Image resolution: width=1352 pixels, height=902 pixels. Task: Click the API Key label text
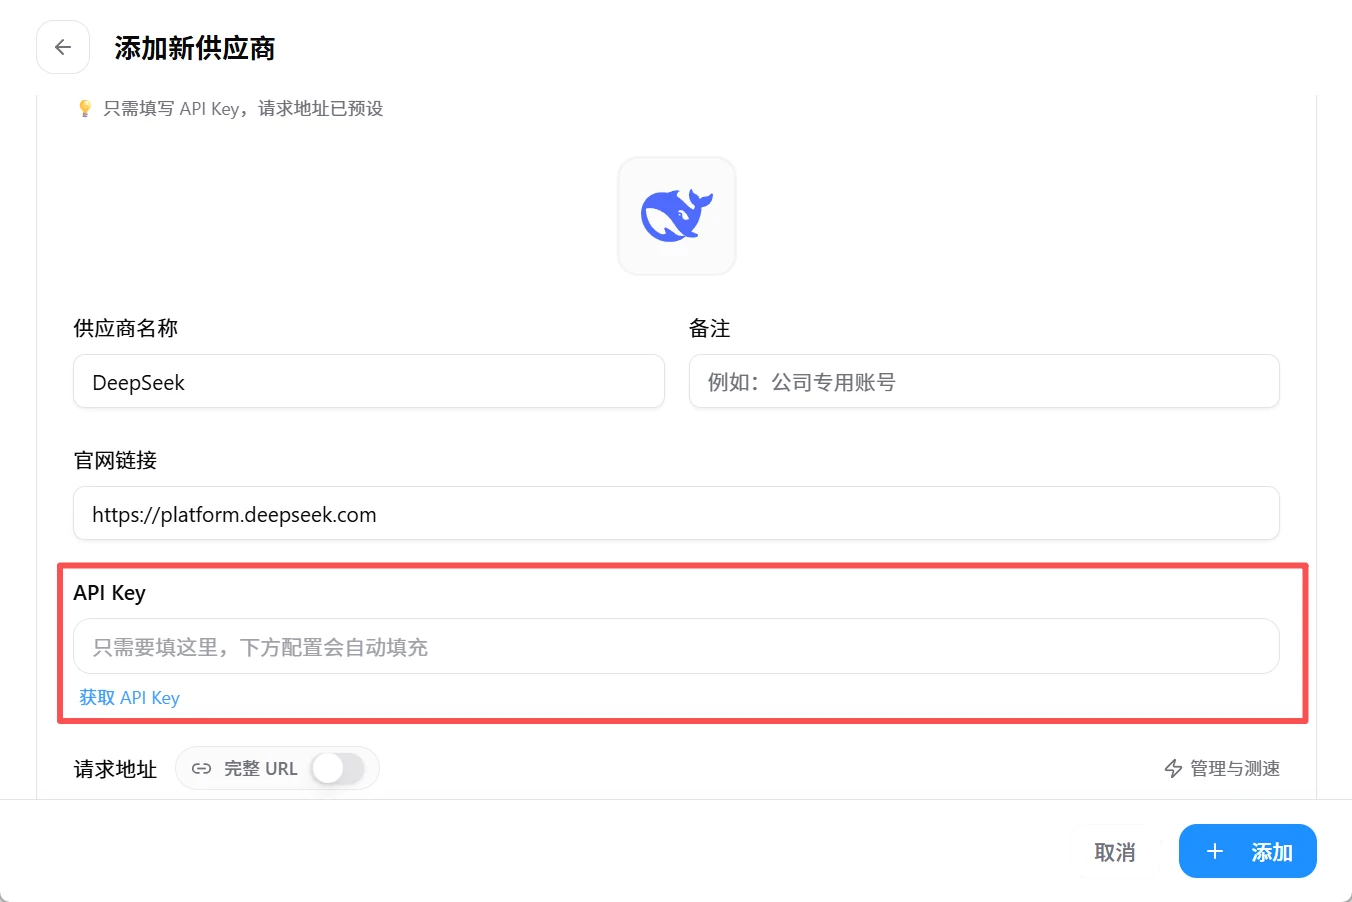[110, 592]
